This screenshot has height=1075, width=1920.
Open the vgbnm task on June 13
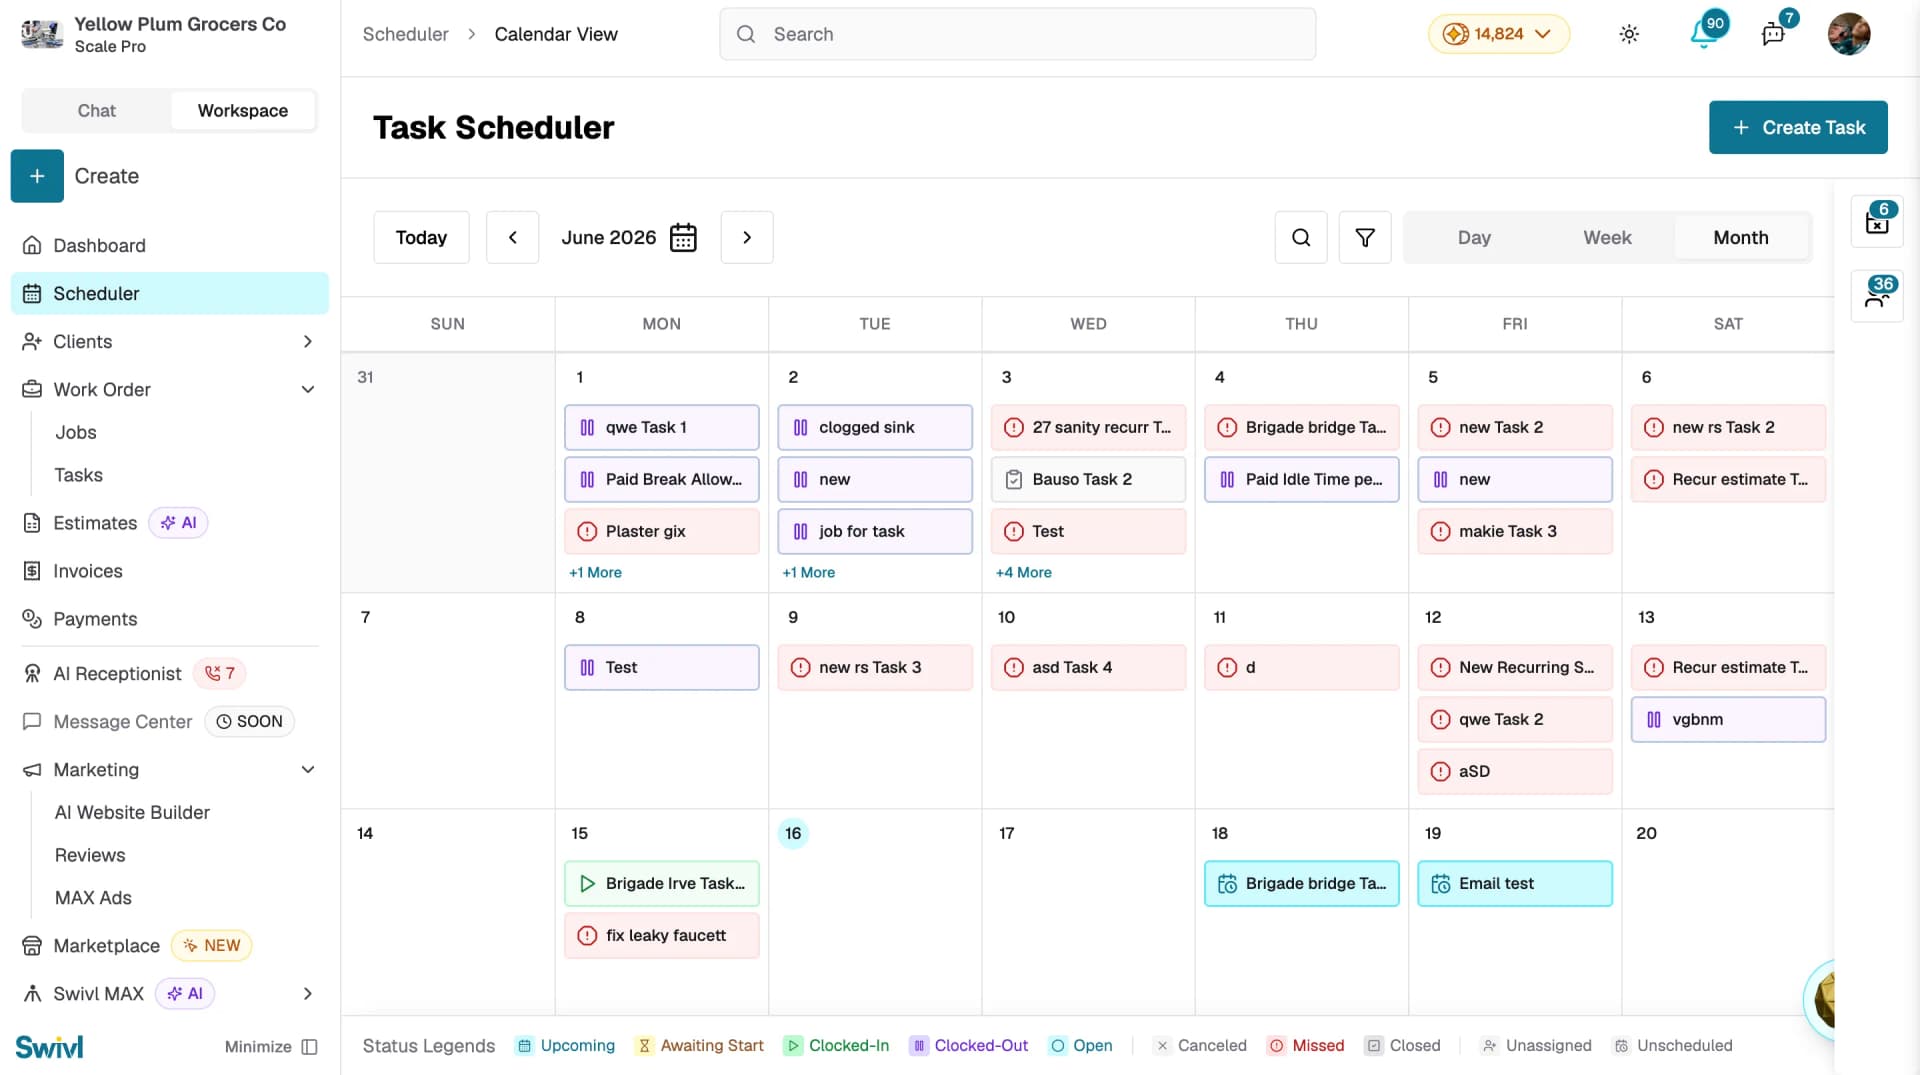[1728, 720]
